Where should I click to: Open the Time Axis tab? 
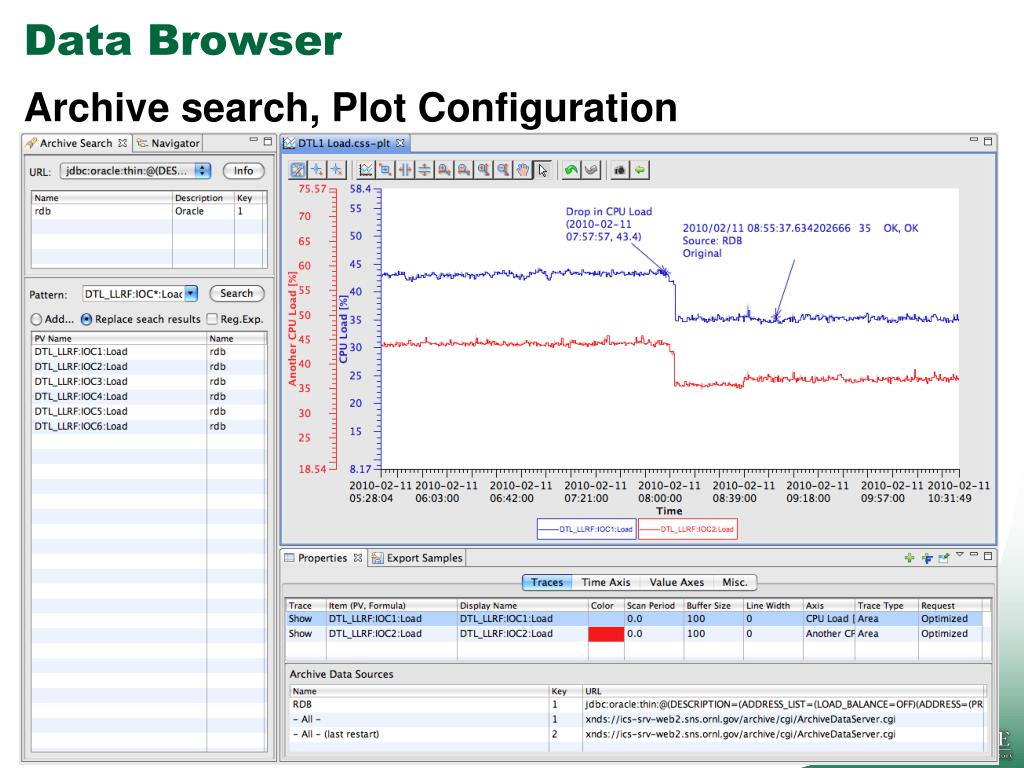[606, 582]
